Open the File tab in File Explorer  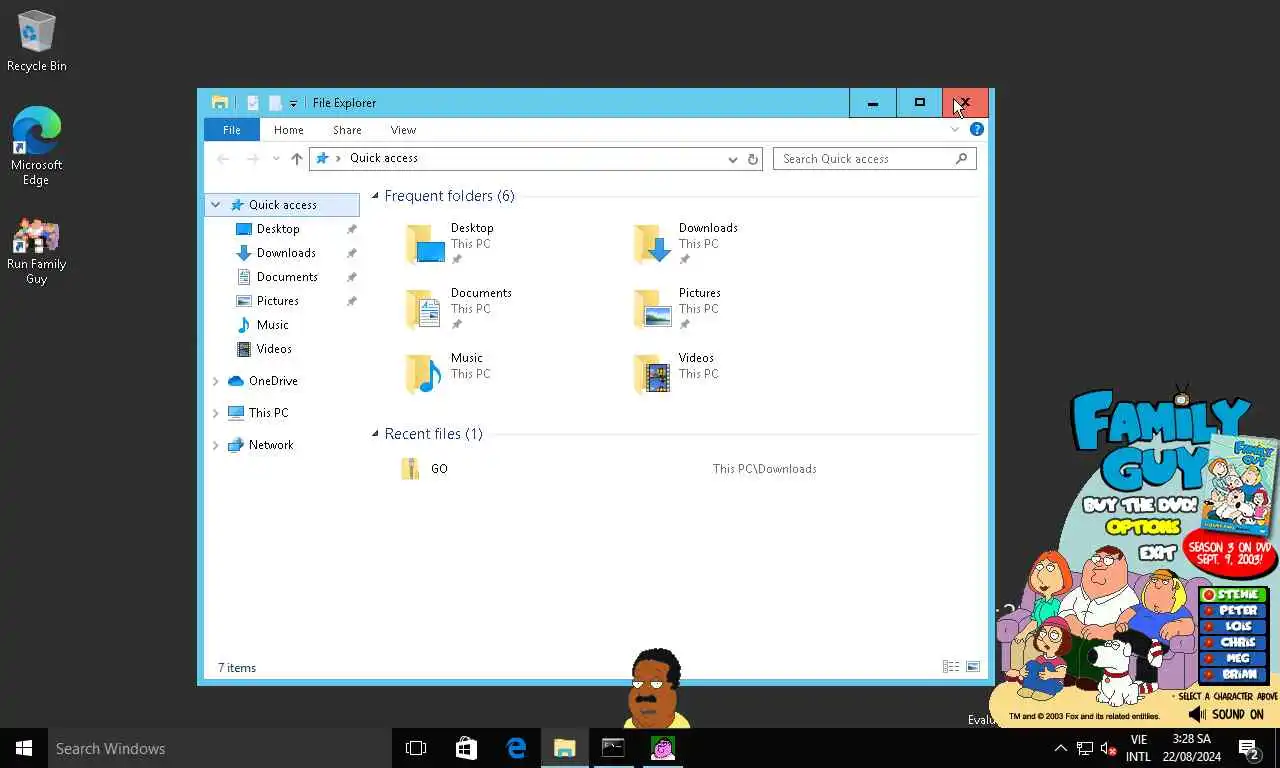click(232, 130)
